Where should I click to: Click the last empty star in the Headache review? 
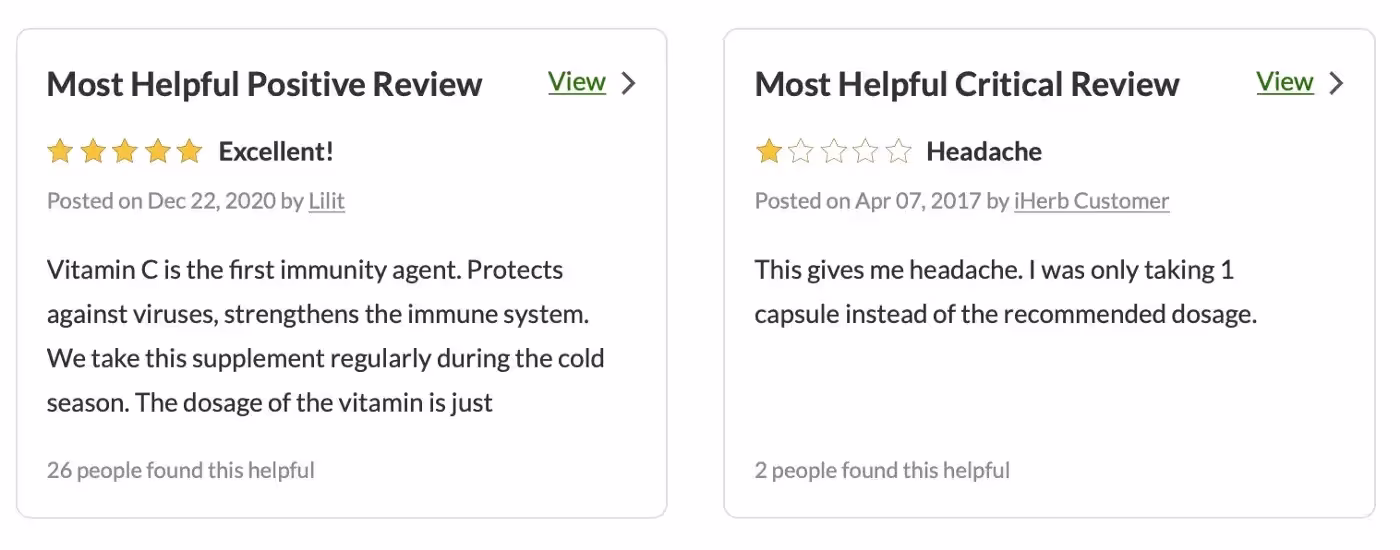click(x=899, y=152)
